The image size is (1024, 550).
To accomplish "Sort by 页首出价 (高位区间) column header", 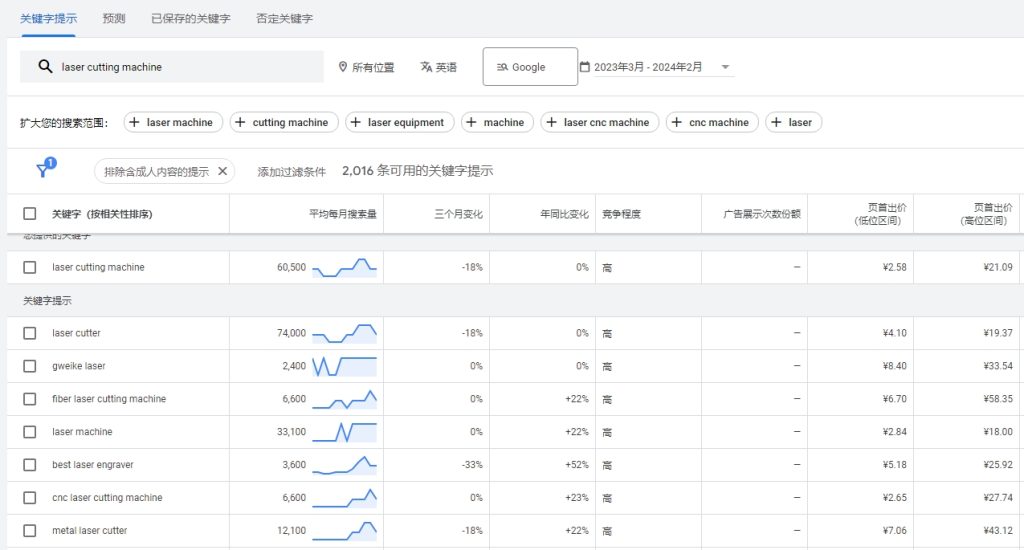I will click(986, 214).
